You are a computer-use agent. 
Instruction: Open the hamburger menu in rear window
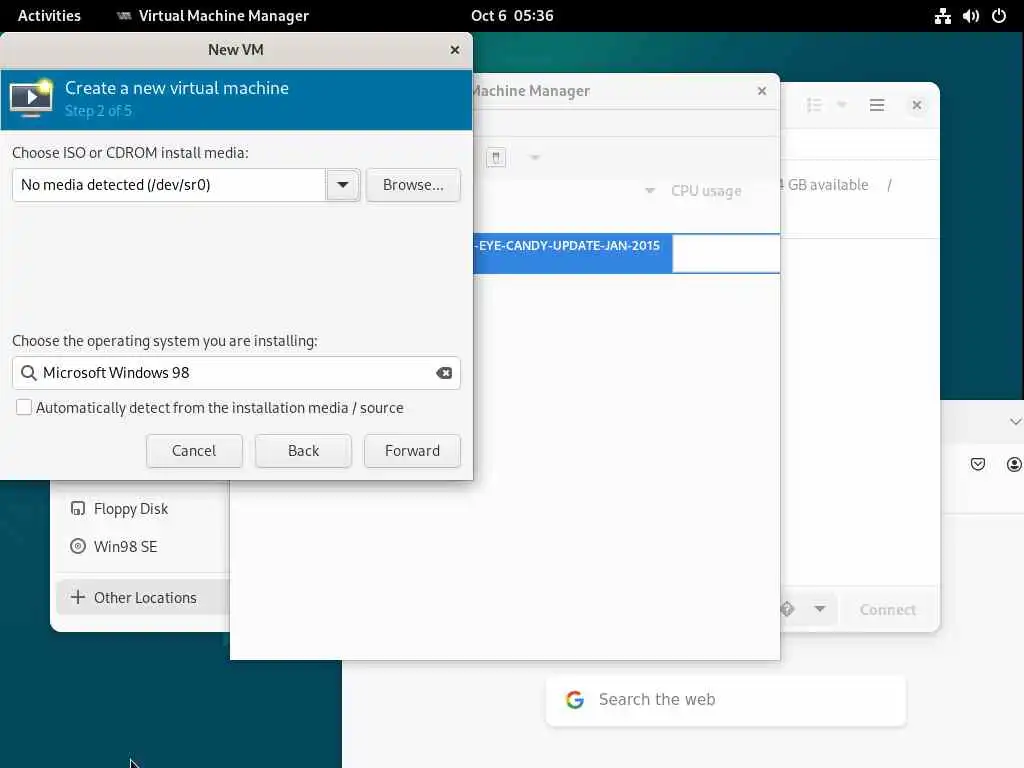876,105
